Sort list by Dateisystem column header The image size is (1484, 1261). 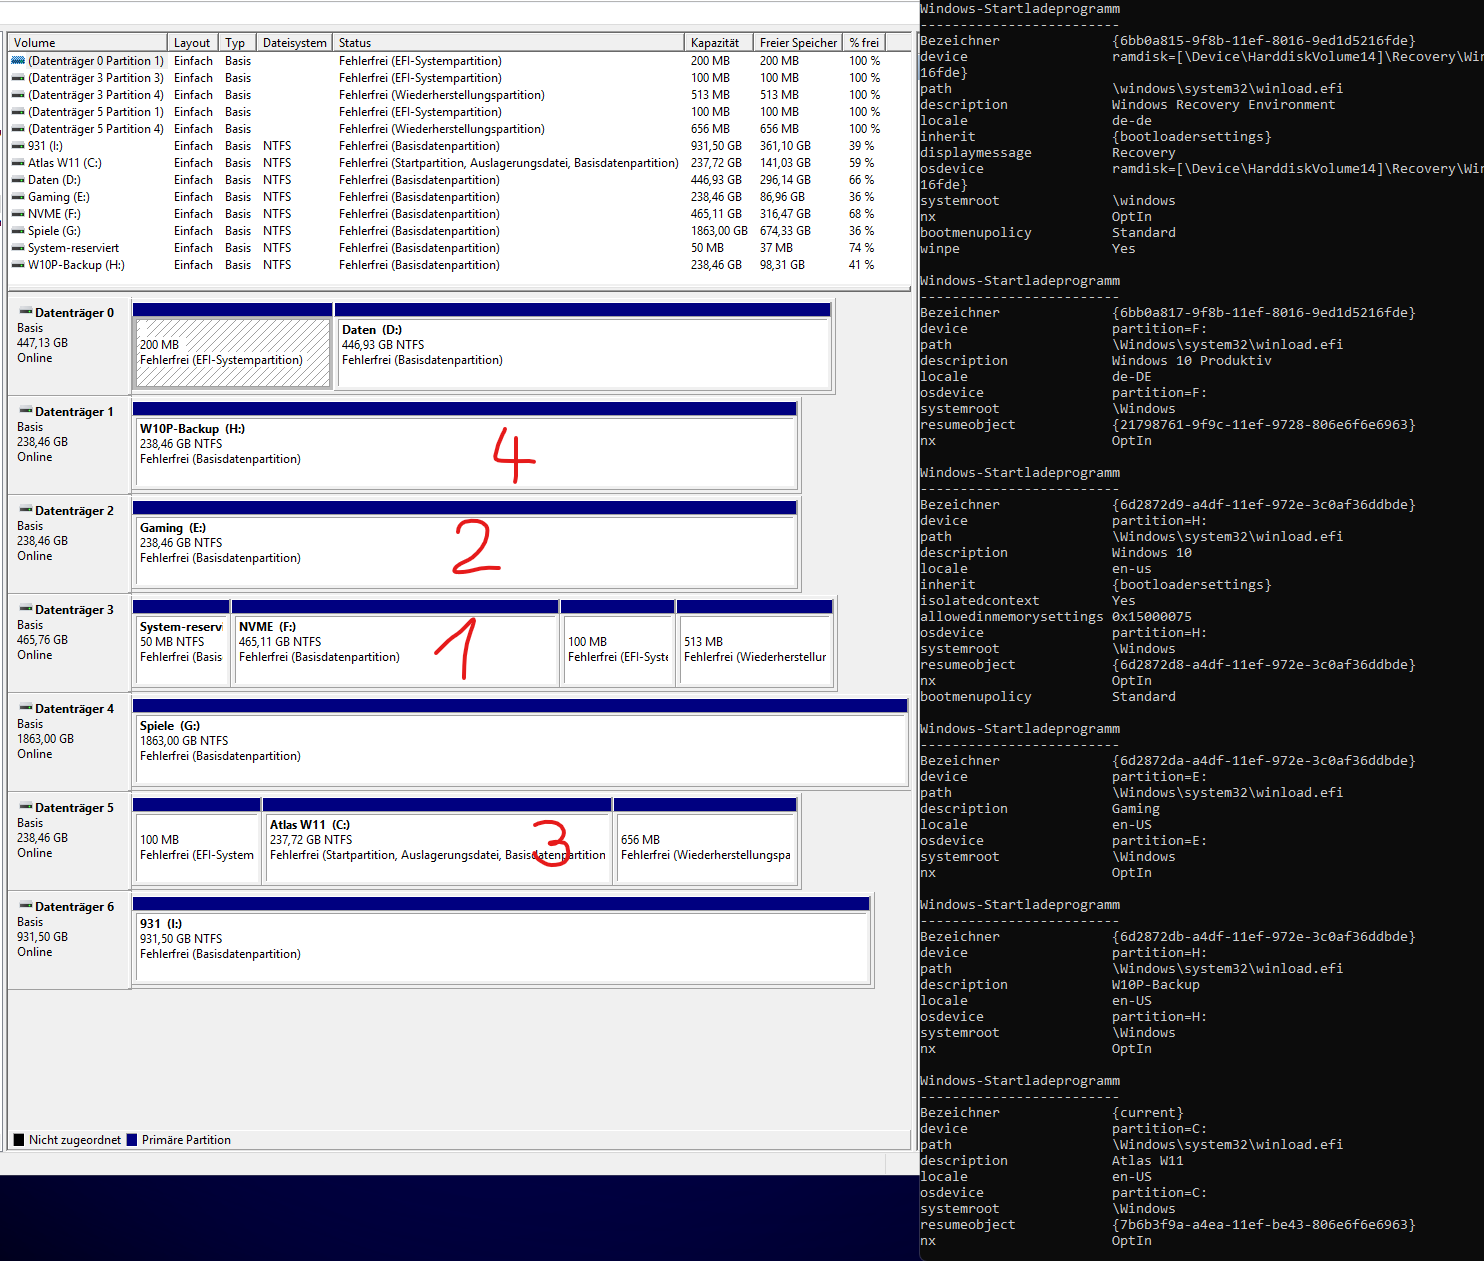pyautogui.click(x=294, y=42)
